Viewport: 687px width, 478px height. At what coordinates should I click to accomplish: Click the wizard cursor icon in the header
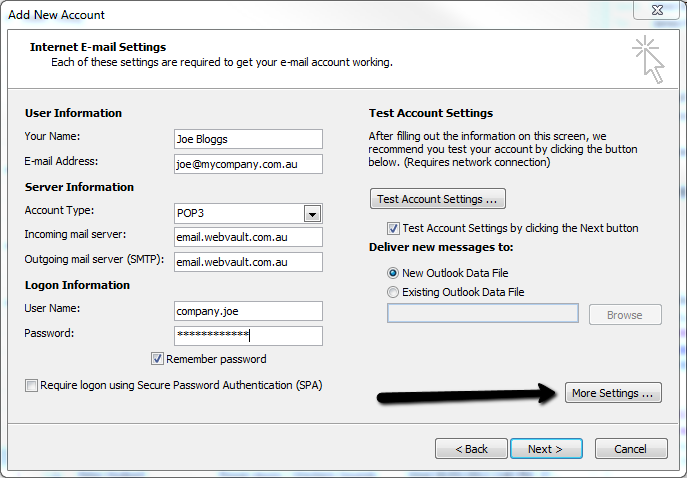pos(649,59)
